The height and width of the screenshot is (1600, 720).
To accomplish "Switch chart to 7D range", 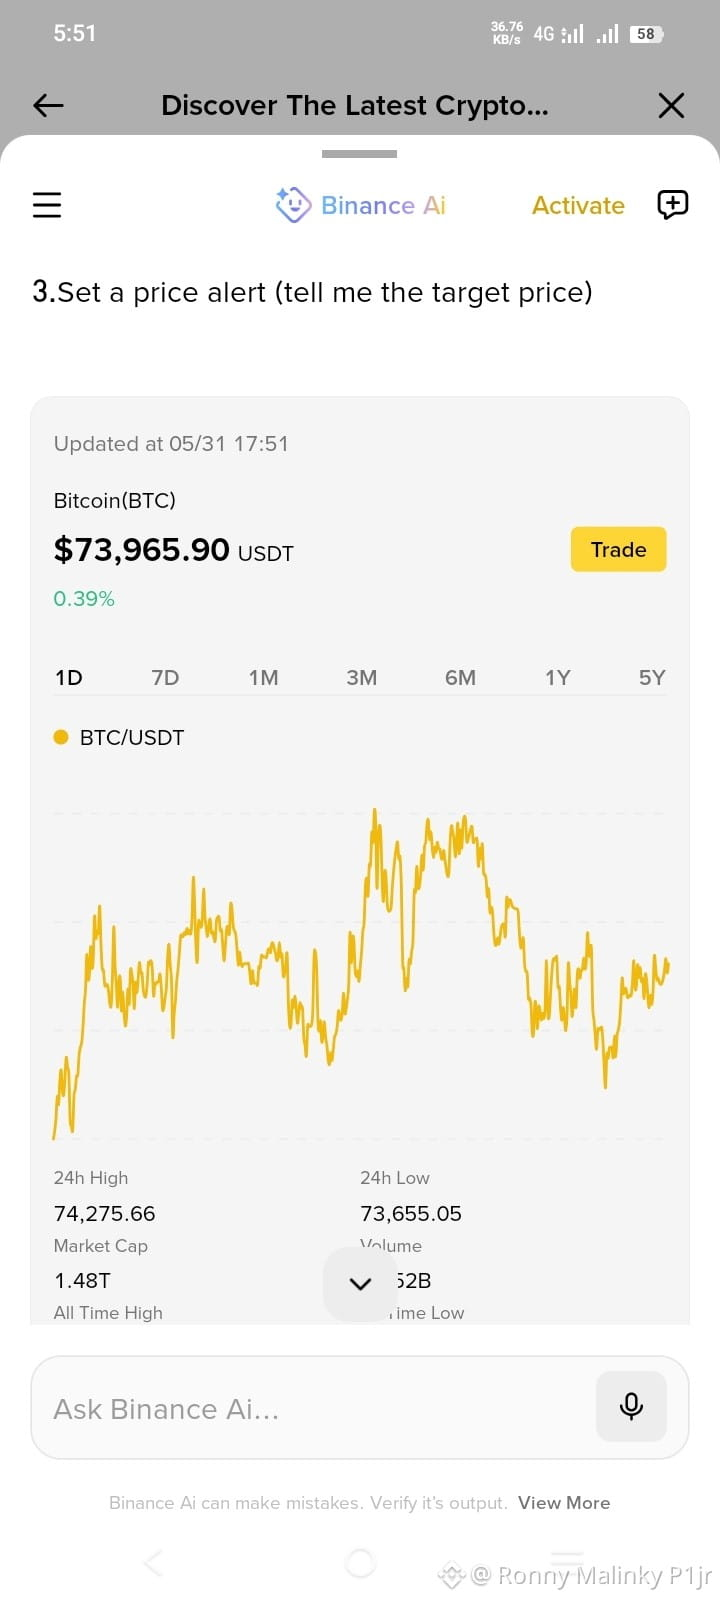I will pos(165,678).
